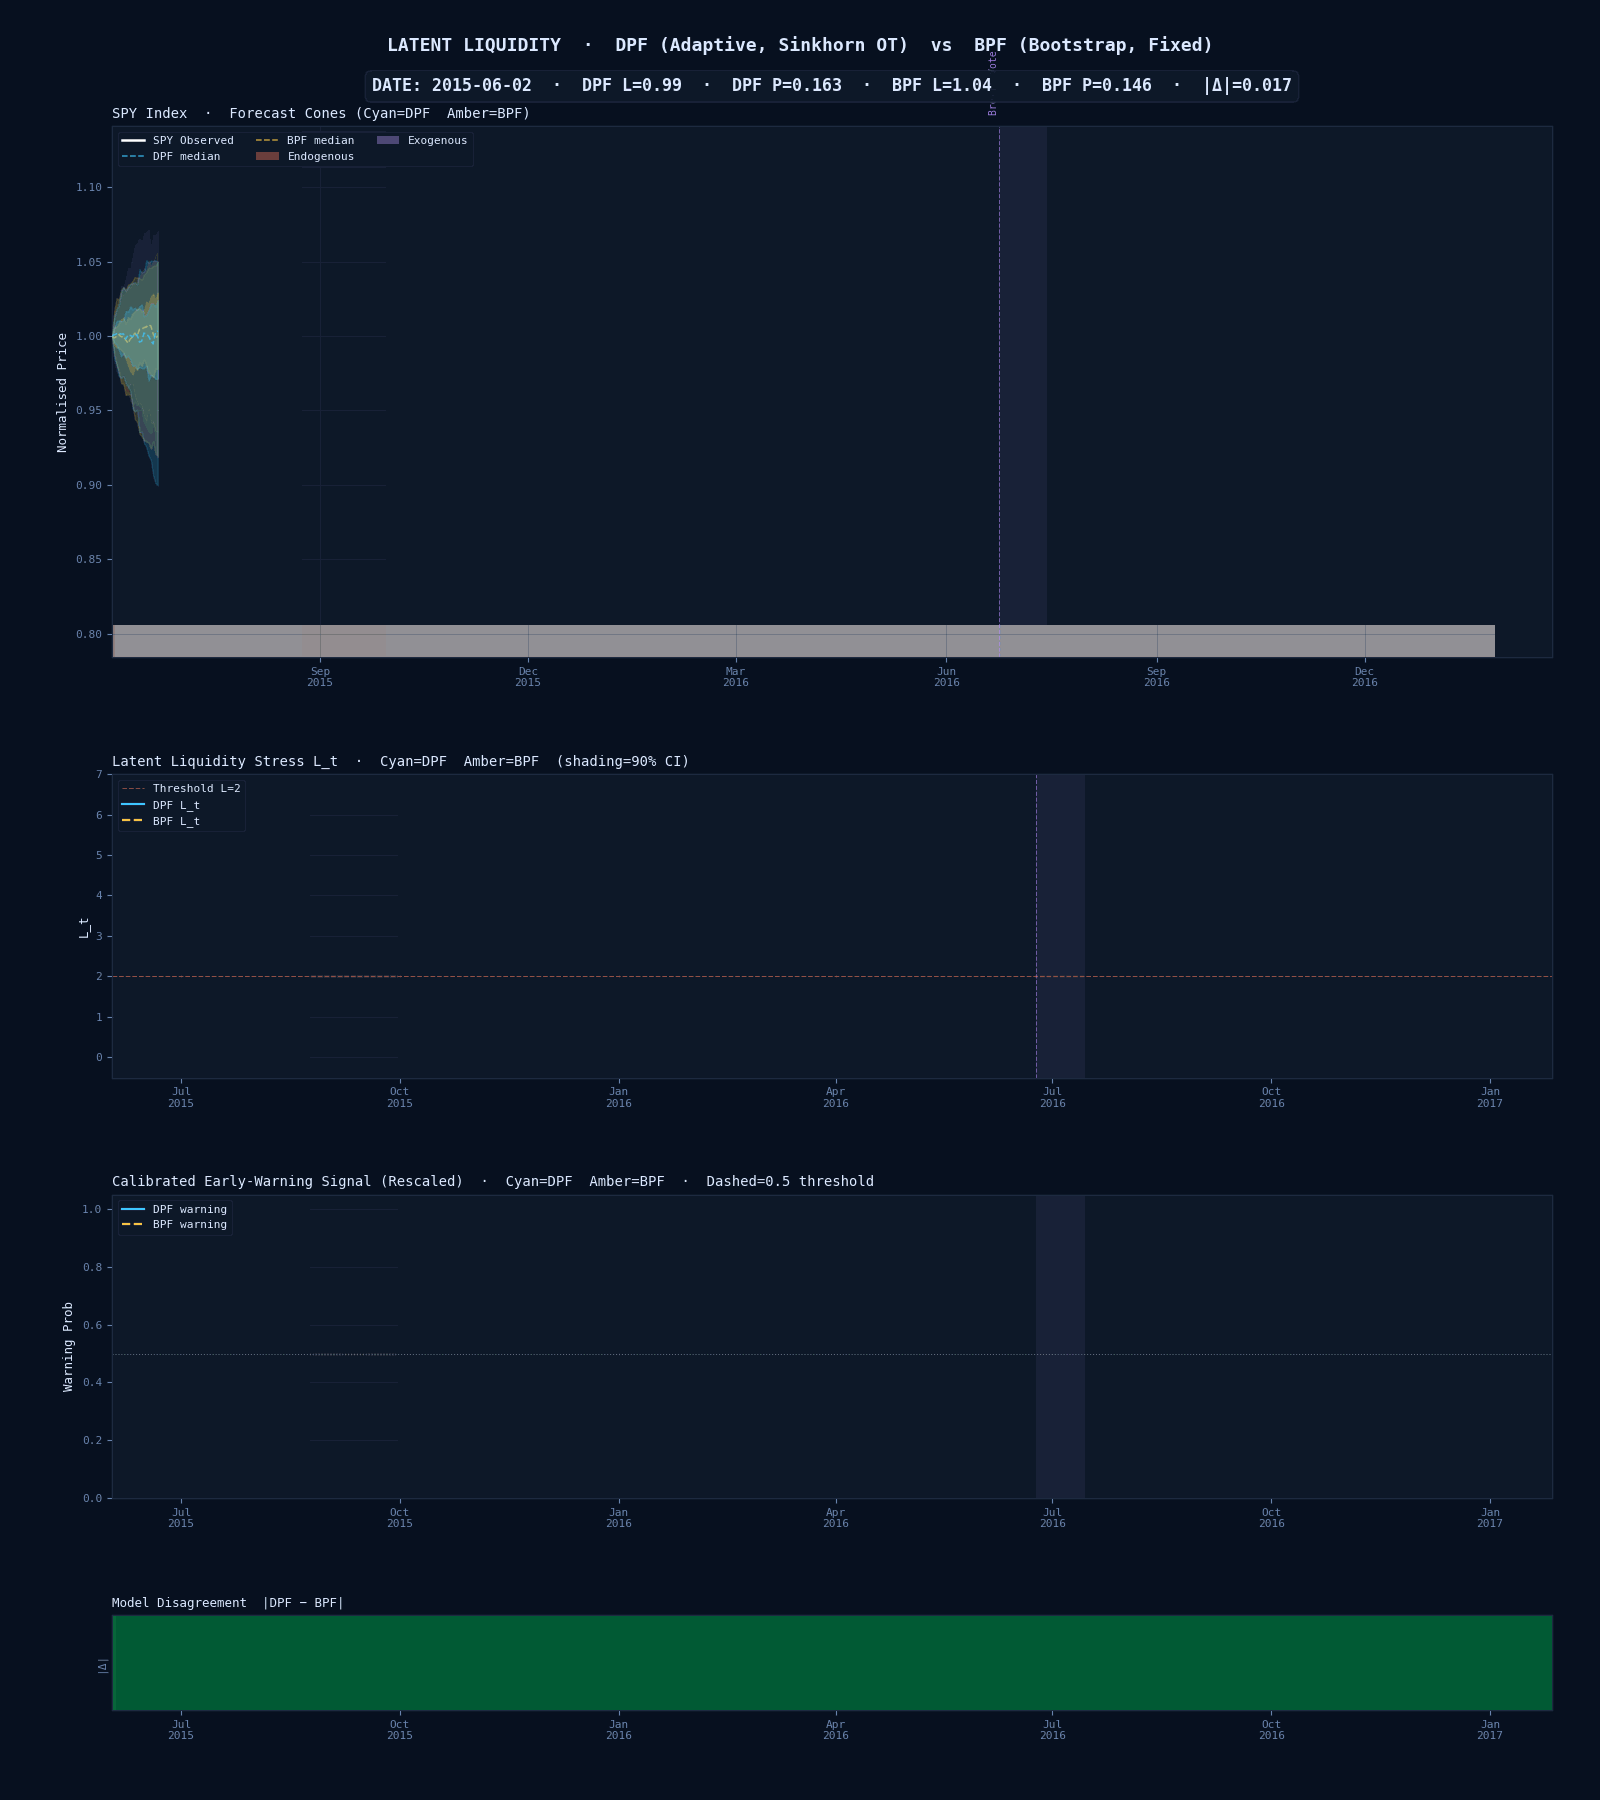
Task: Click the Normalised Price axis label
Action: click(x=62, y=392)
